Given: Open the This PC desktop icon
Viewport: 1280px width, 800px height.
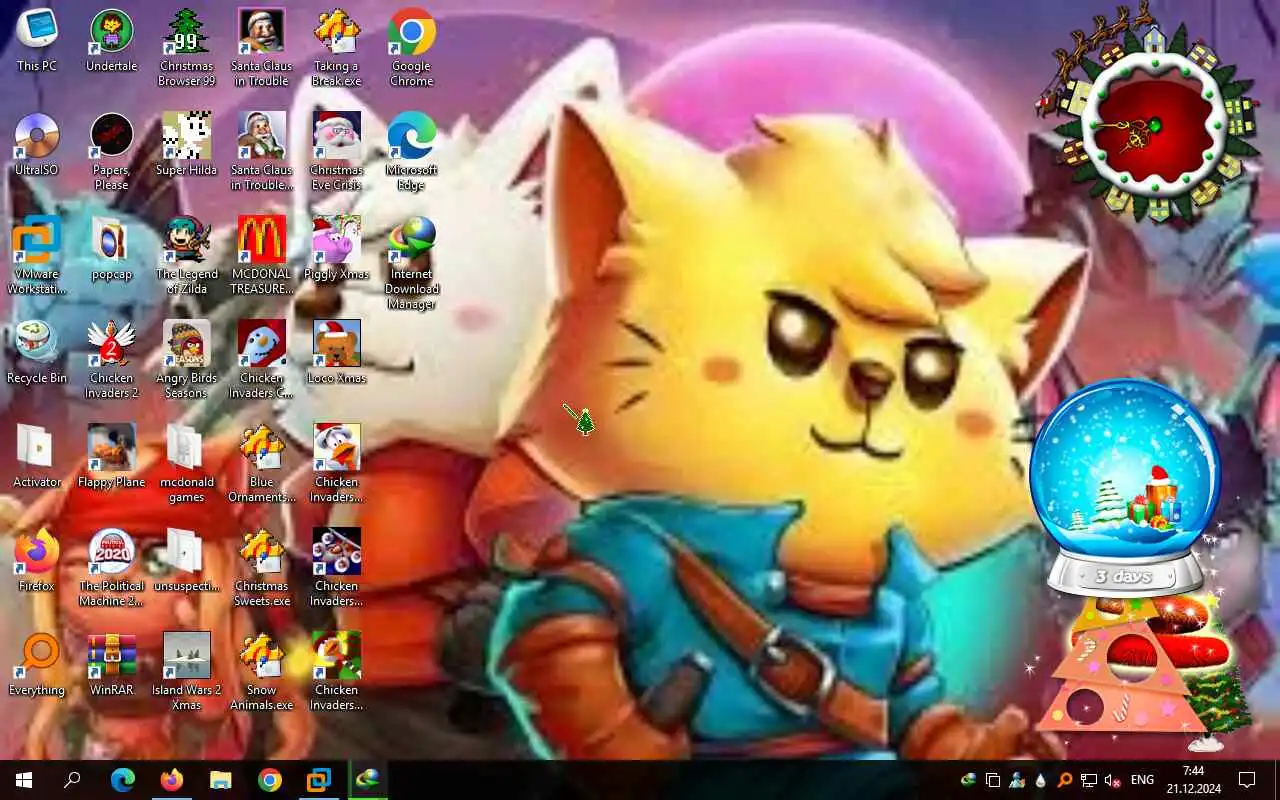Looking at the screenshot, I should point(37,41).
